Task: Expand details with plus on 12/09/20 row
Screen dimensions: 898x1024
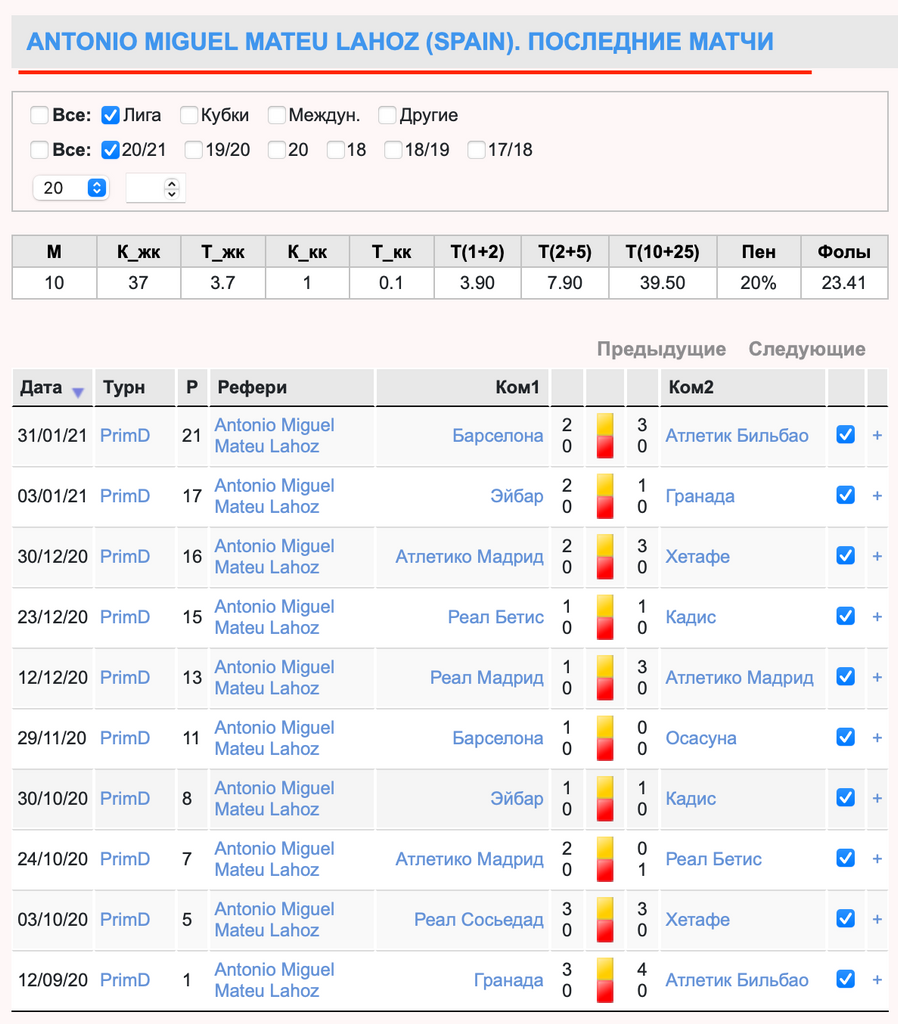Action: [877, 980]
